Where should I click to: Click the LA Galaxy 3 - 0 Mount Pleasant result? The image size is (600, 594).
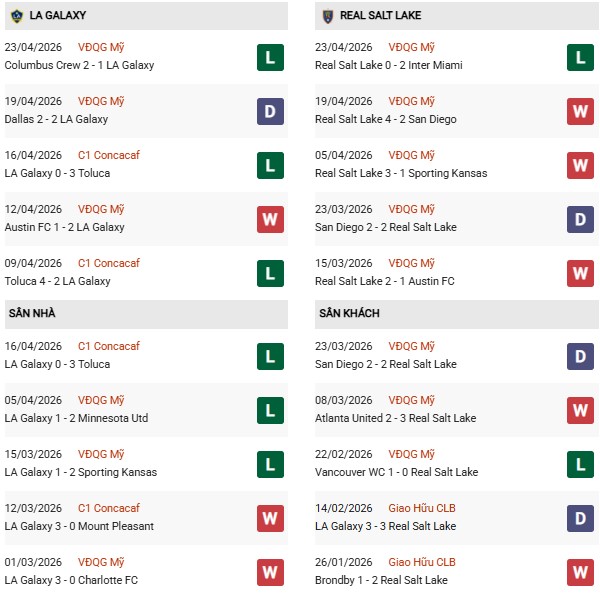[x=79, y=526]
